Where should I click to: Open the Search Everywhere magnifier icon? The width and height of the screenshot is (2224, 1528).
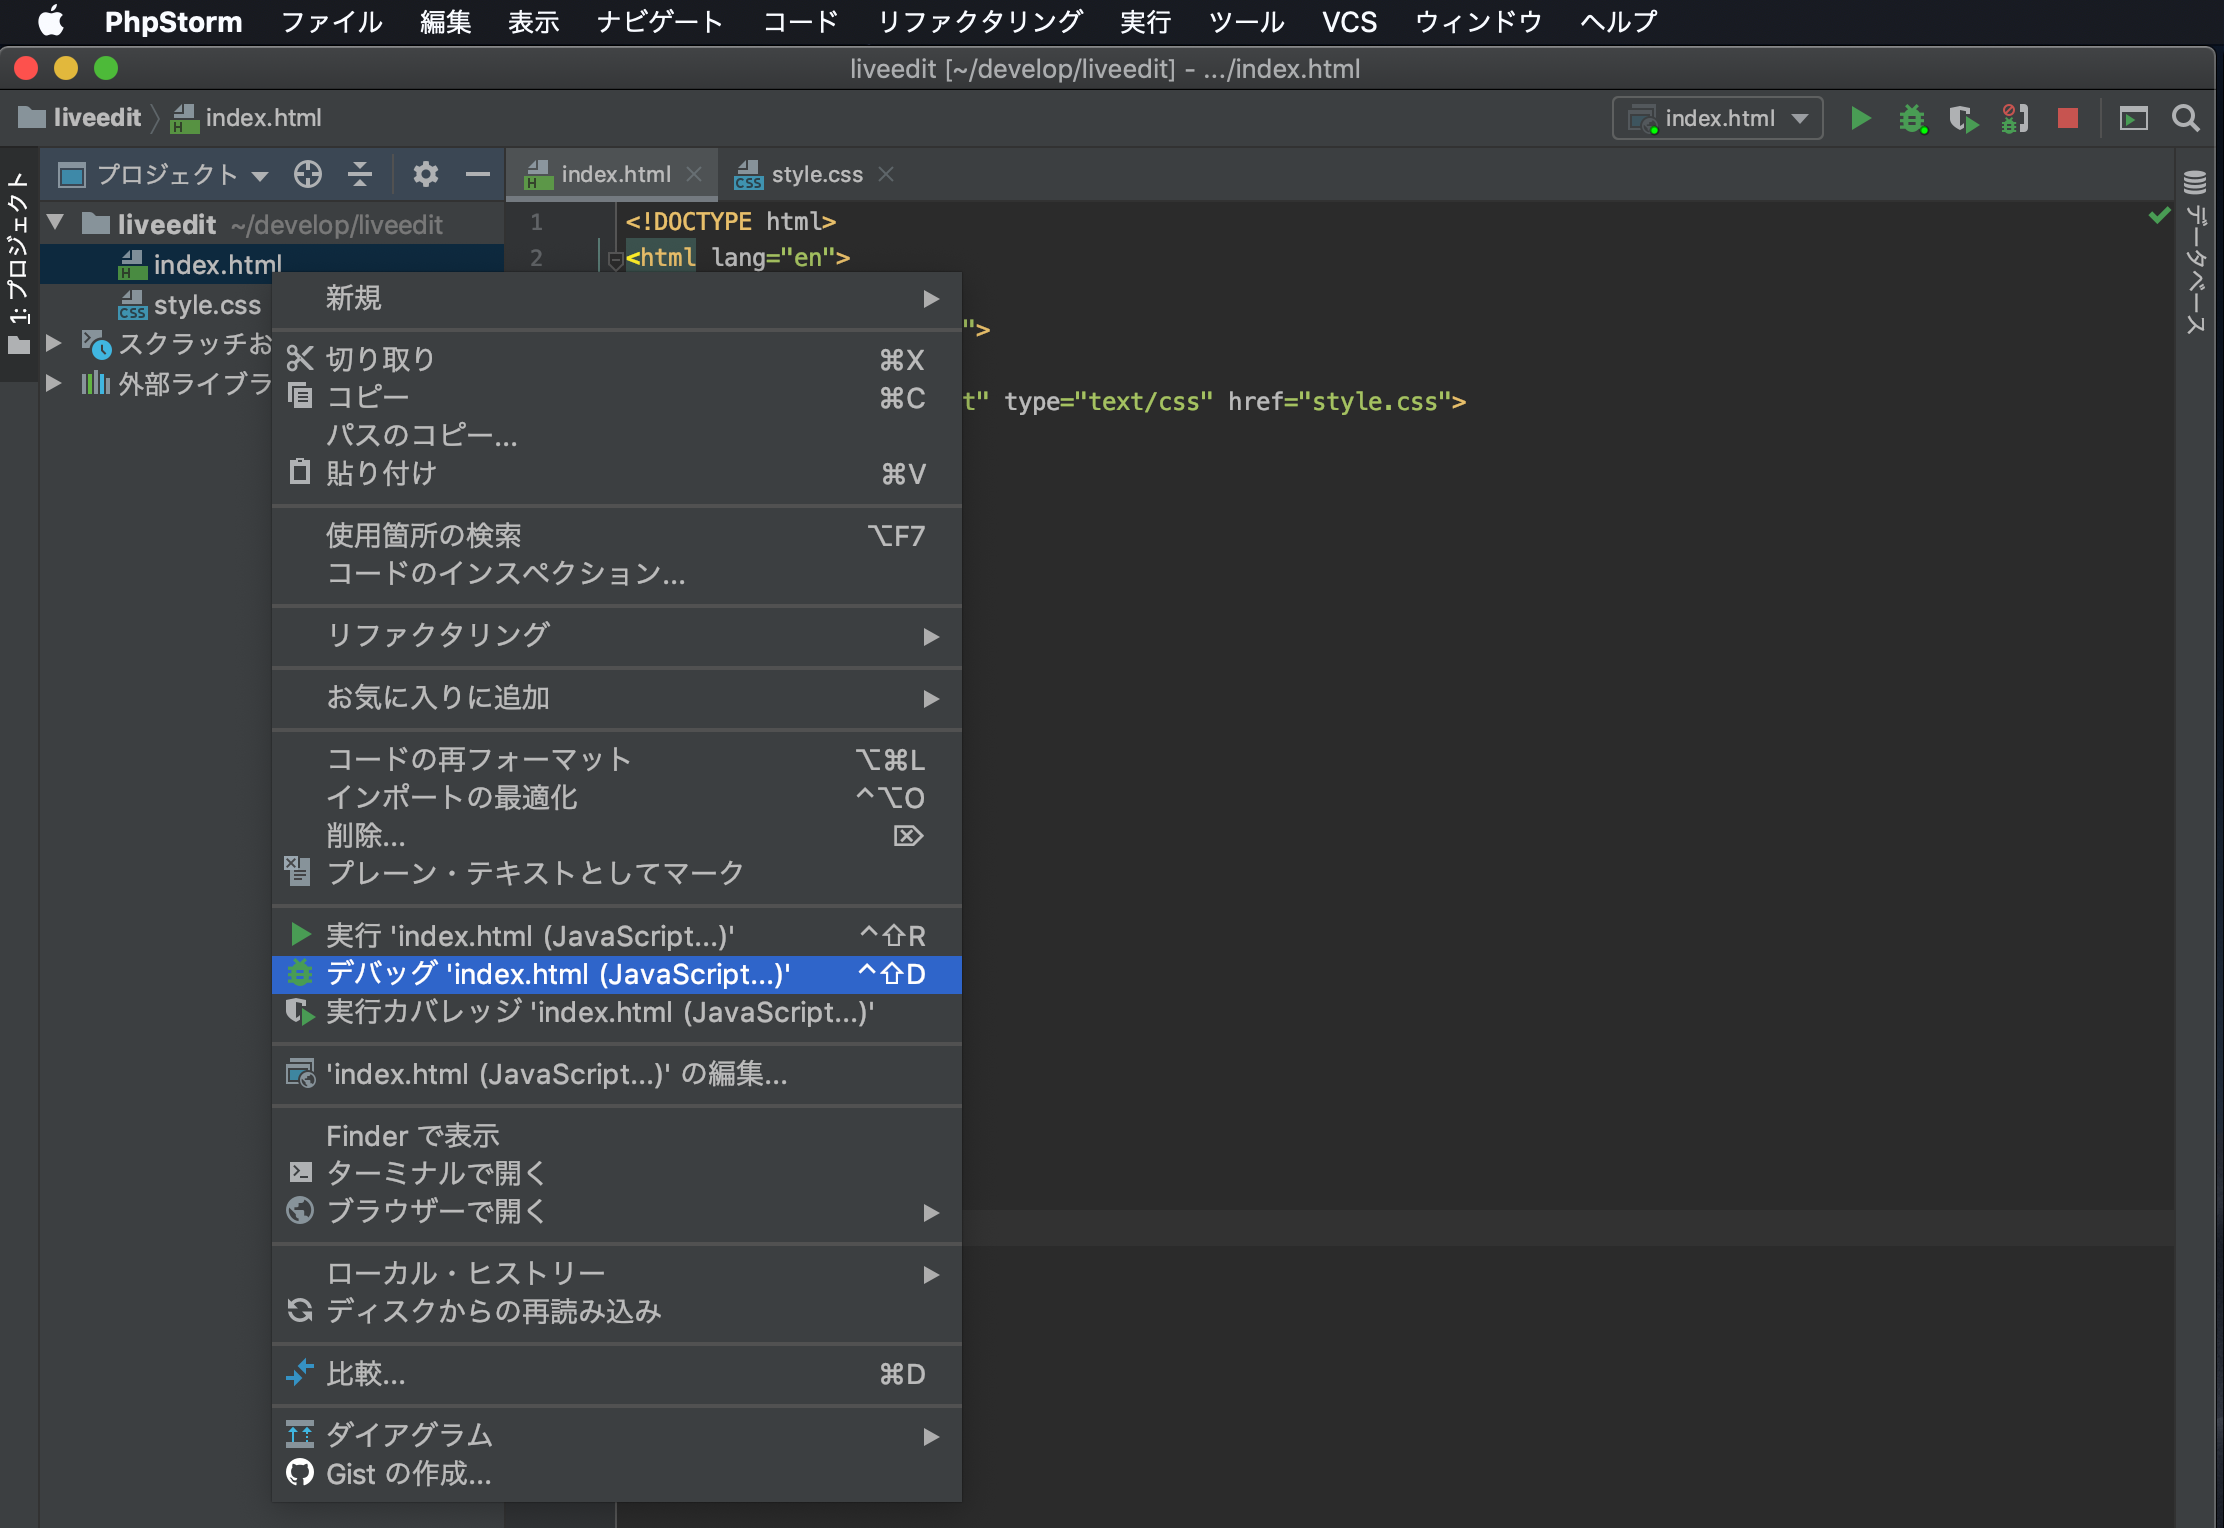(2186, 119)
